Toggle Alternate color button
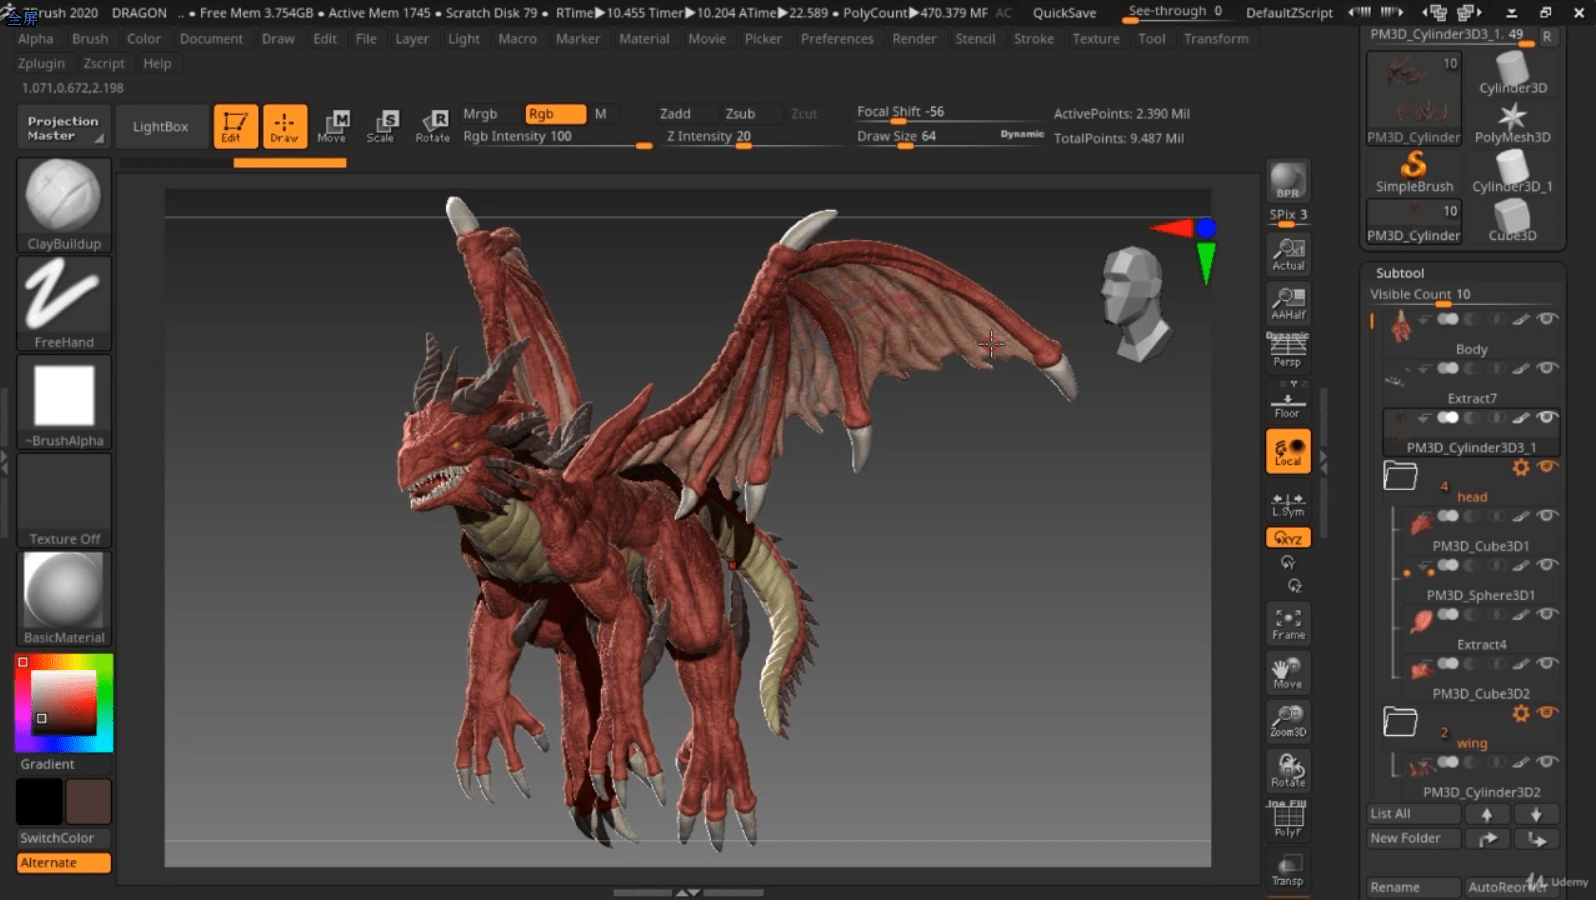 pos(64,862)
